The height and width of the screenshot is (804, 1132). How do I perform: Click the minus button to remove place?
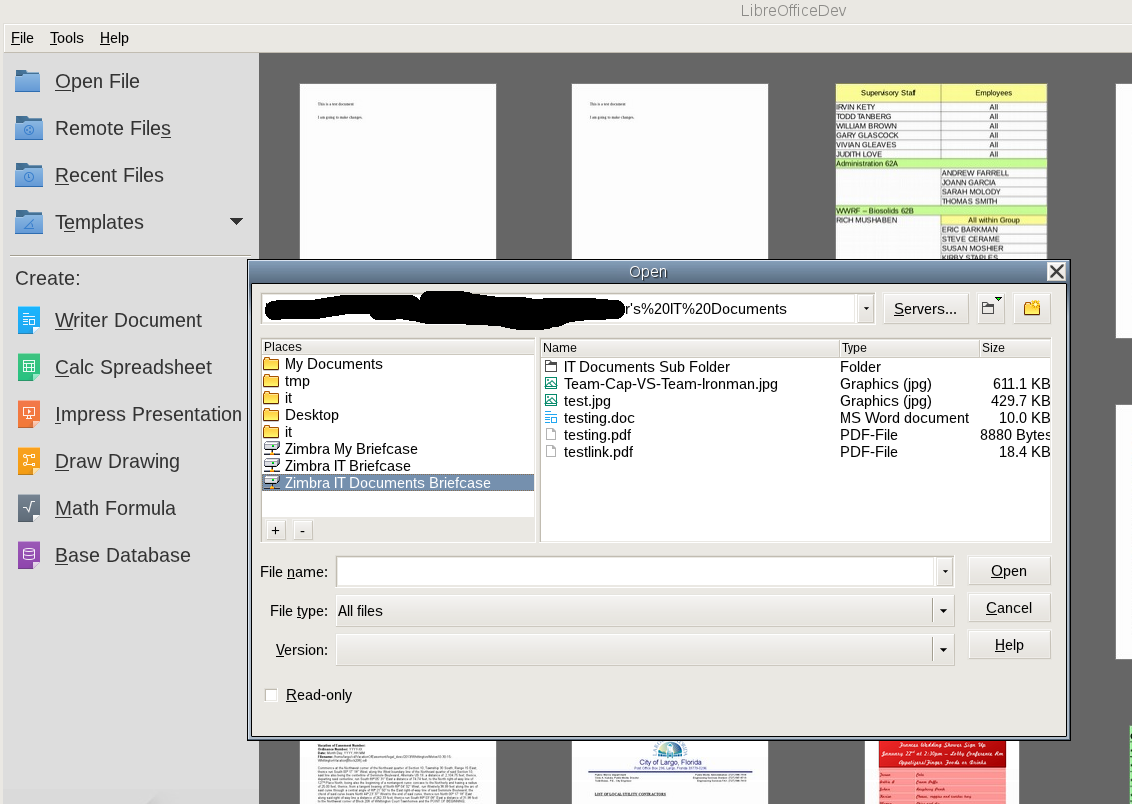point(302,530)
